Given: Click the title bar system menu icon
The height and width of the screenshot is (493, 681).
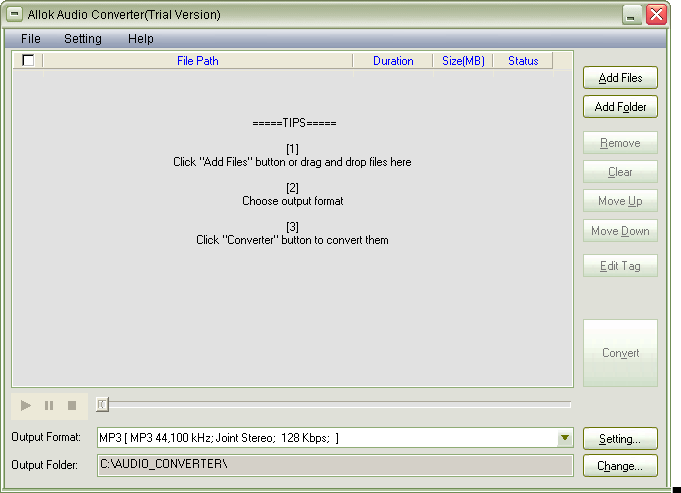Looking at the screenshot, I should pyautogui.click(x=14, y=14).
